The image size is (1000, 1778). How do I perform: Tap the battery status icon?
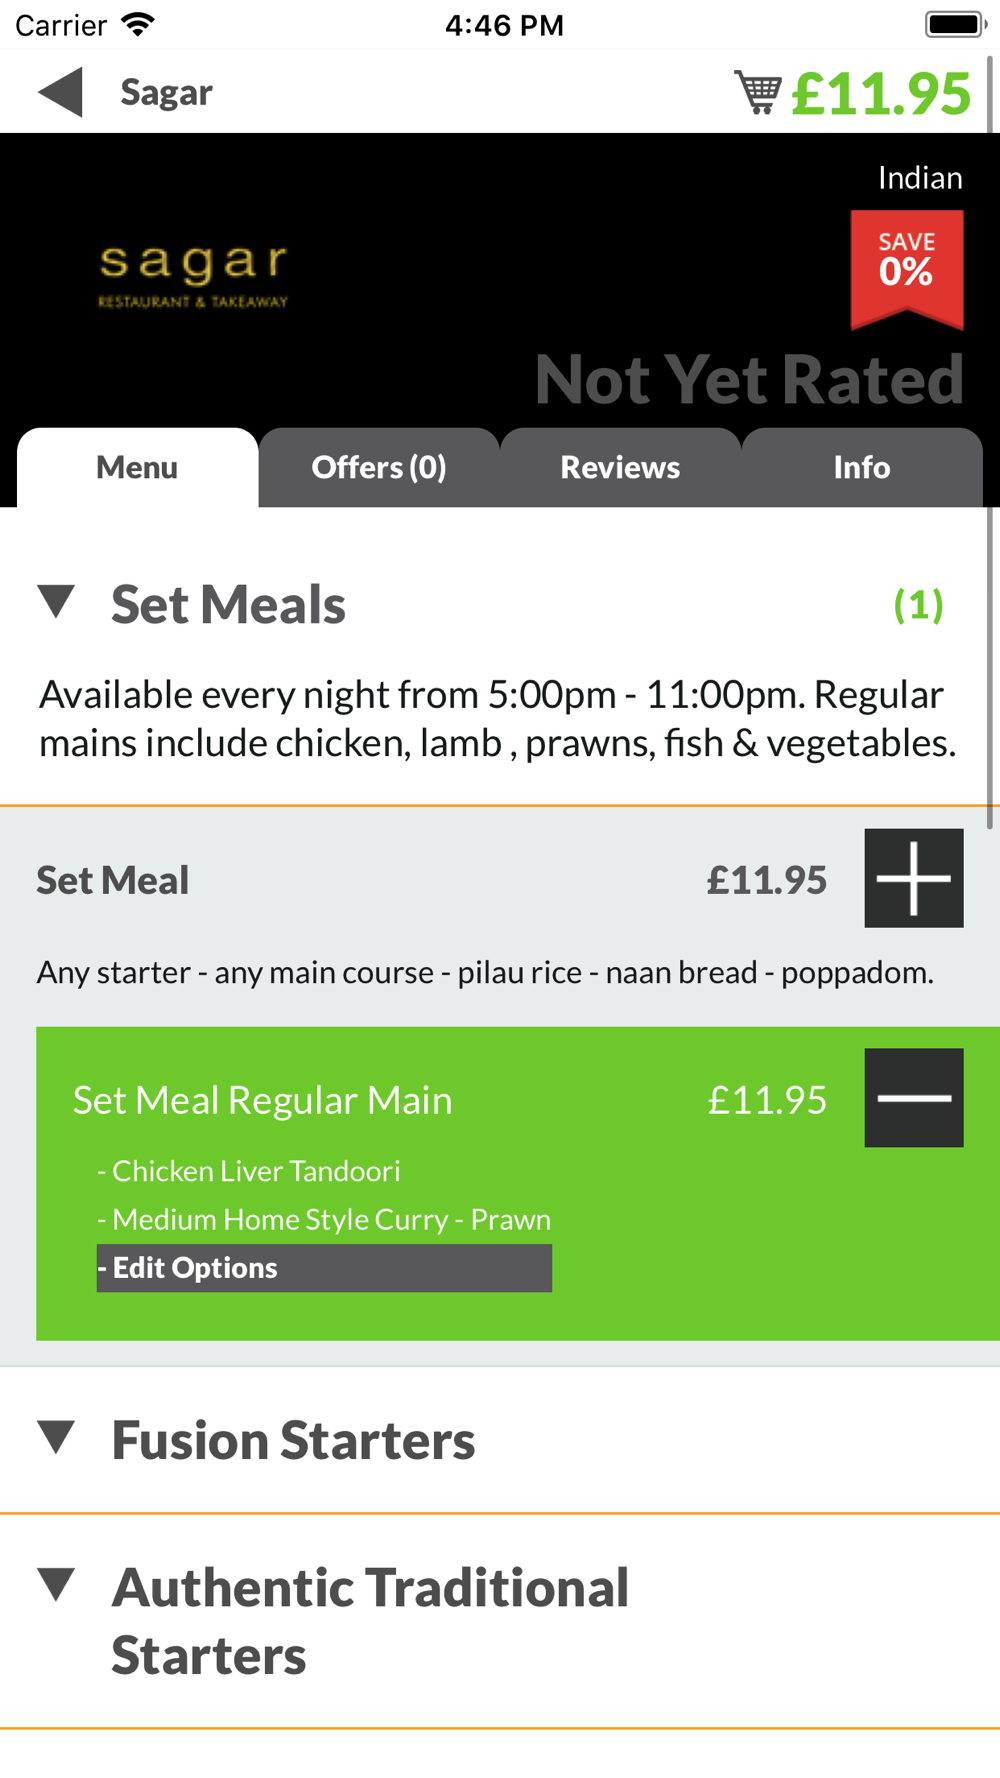coord(956,24)
